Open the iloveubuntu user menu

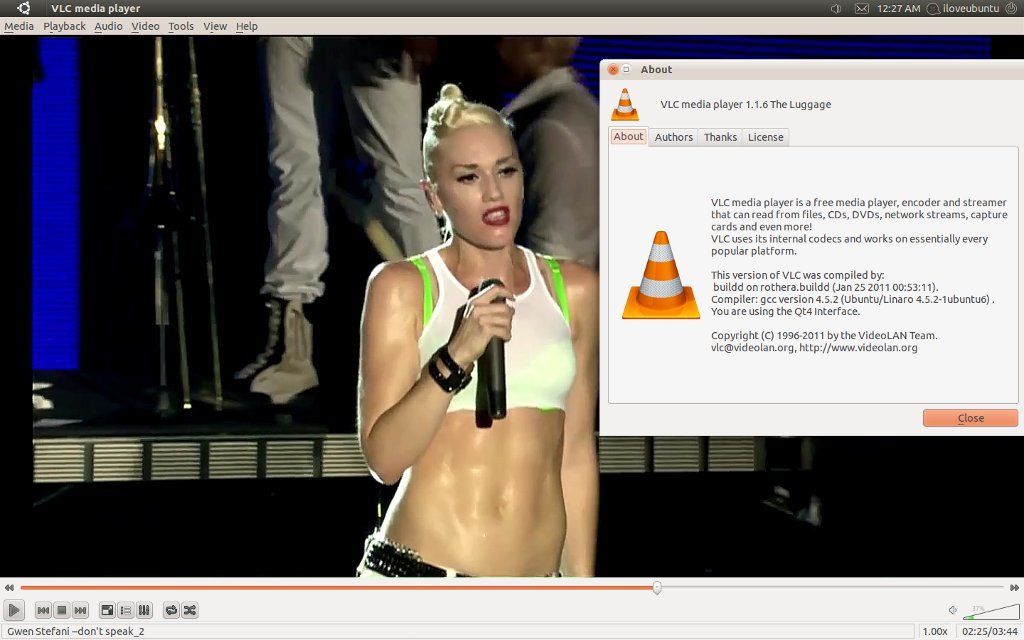(x=964, y=8)
